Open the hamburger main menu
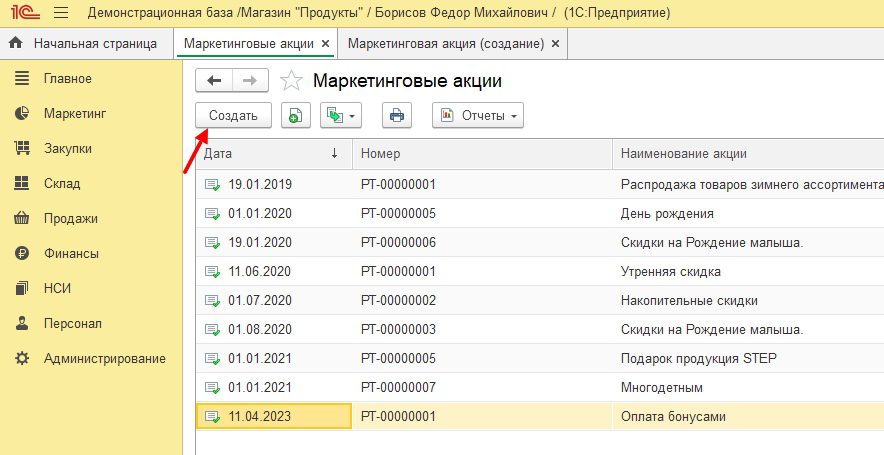Image resolution: width=884 pixels, height=455 pixels. tap(60, 13)
